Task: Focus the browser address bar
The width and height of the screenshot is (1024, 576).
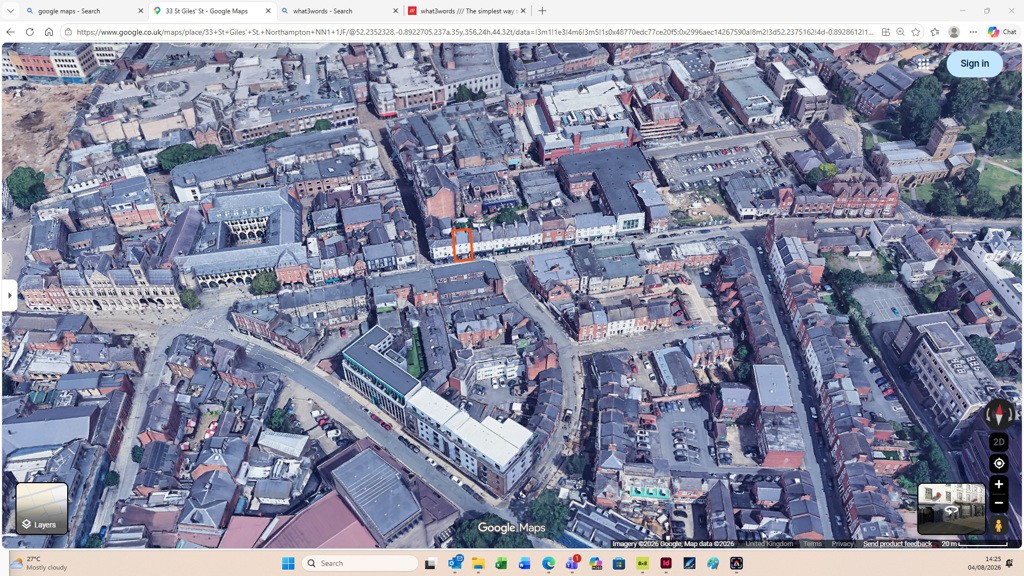Action: 474,31
